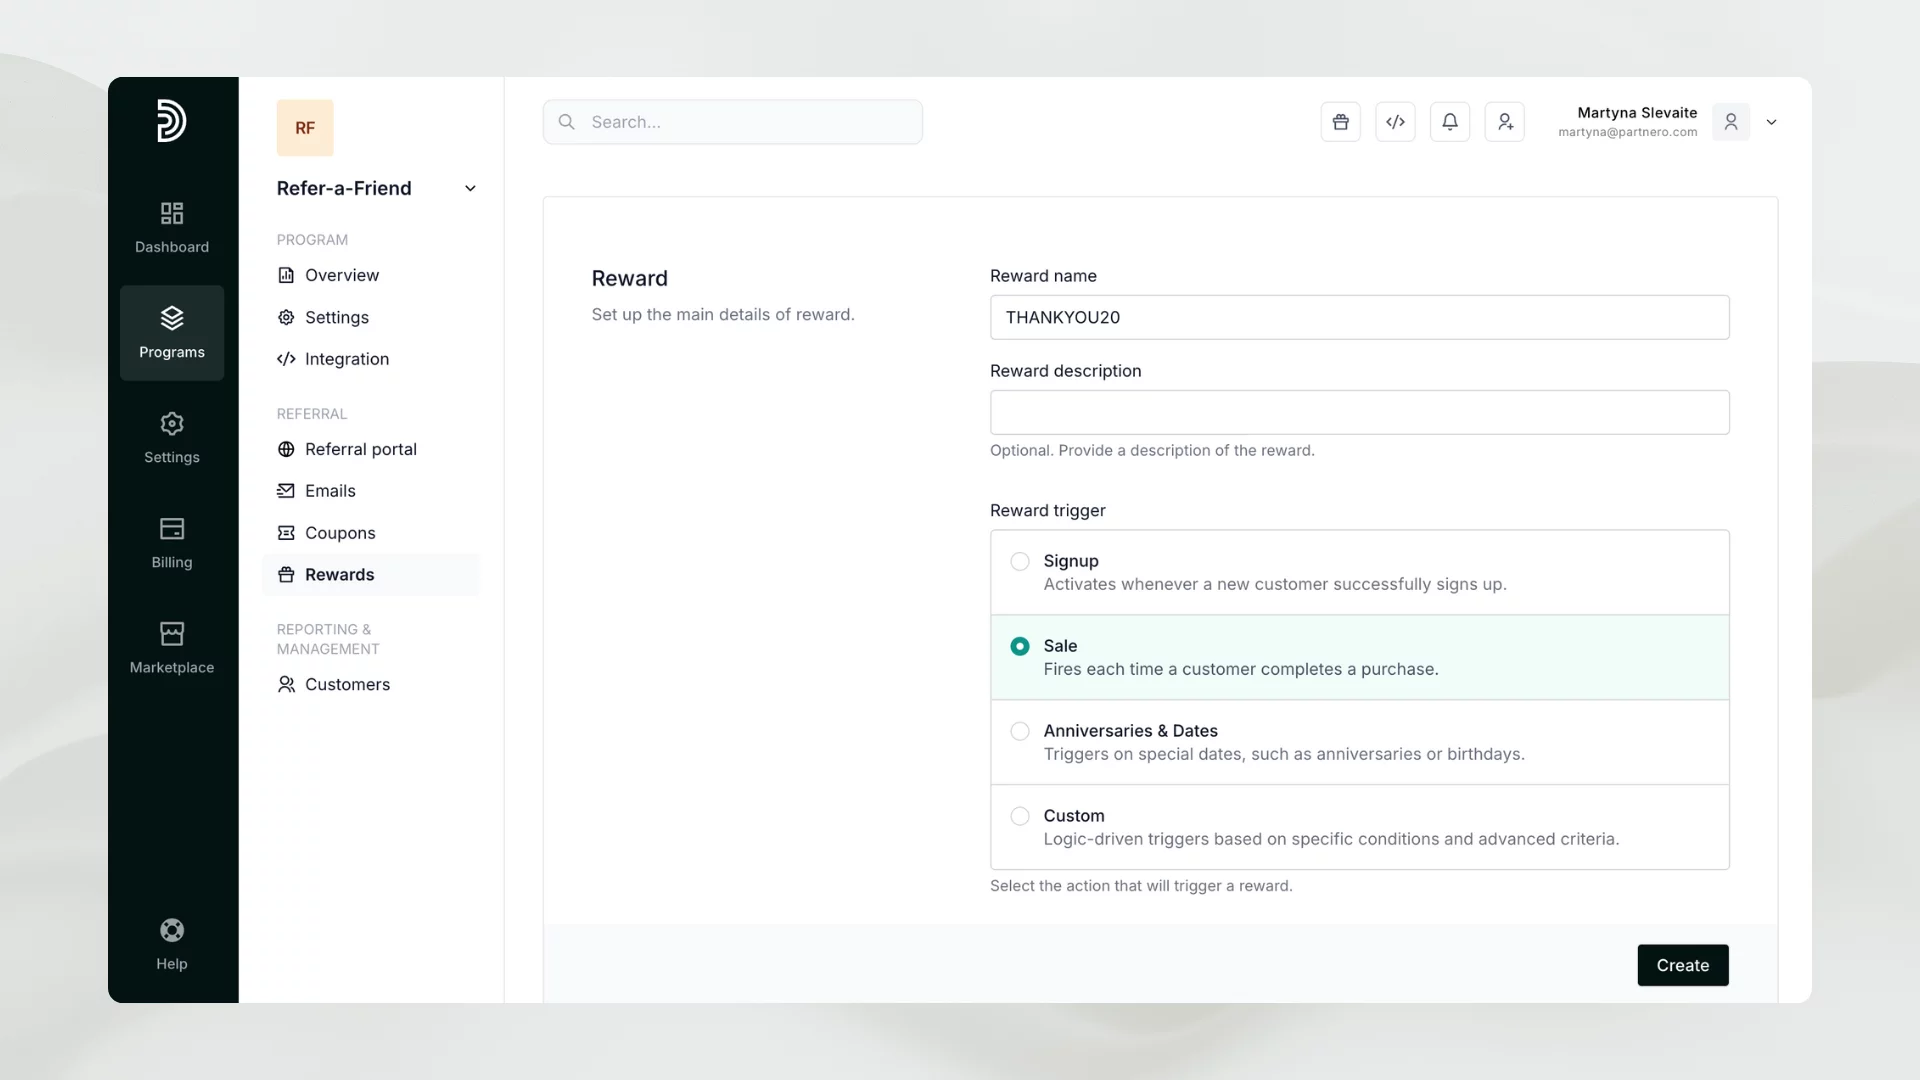Screen dimensions: 1920x1080
Task: Open Referral portal menu item
Action: (x=360, y=449)
